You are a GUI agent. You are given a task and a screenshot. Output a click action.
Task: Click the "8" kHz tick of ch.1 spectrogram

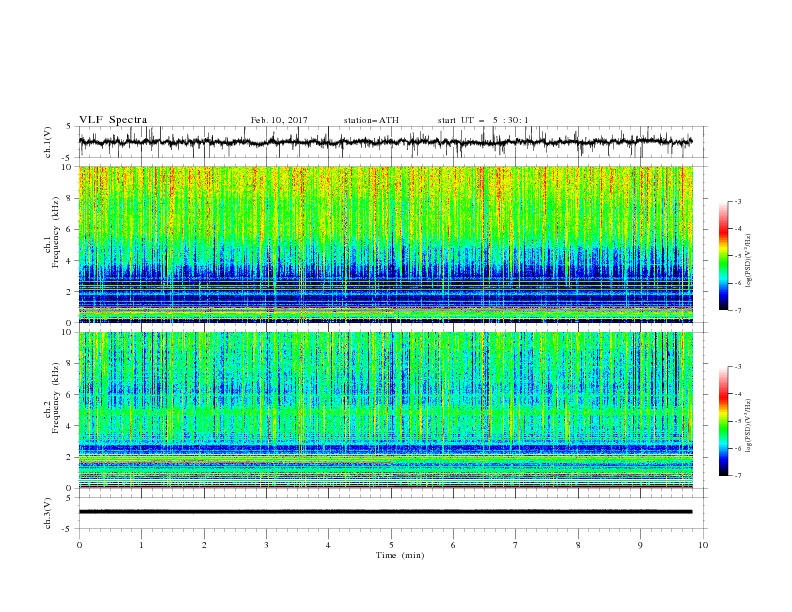pyautogui.click(x=71, y=198)
